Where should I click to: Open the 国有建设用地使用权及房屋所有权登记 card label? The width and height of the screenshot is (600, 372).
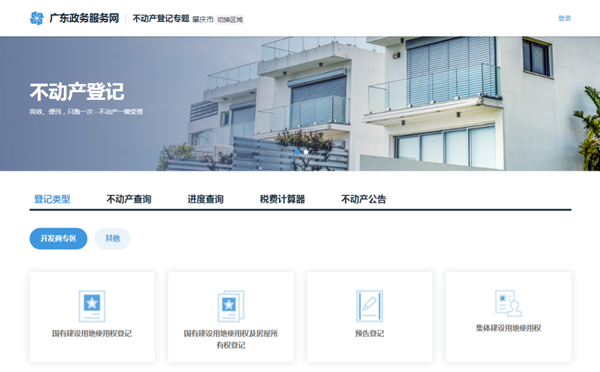(231, 339)
